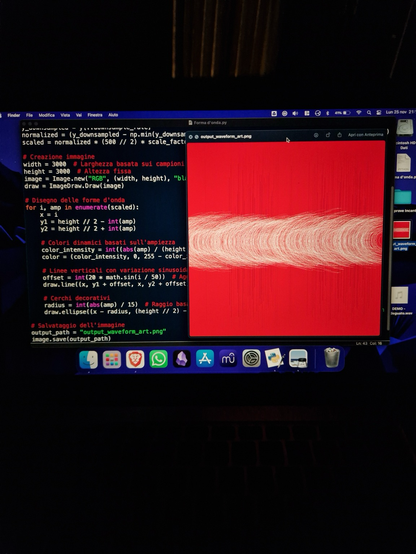Open WhatsApp from the dock
Screen dimensions: 416x554
(158, 359)
